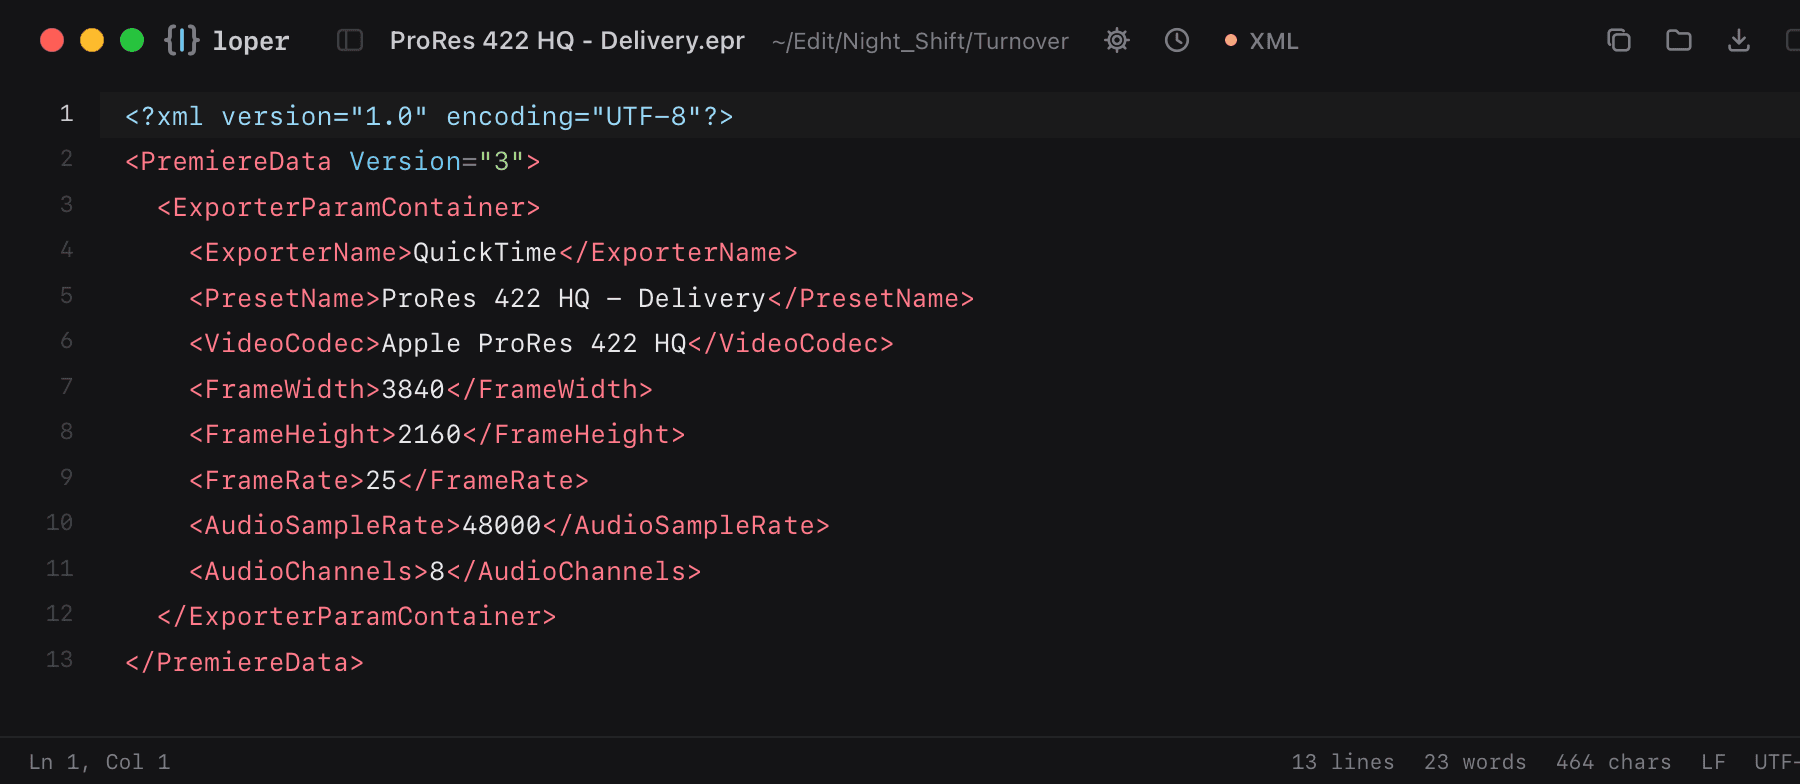Click the opening ExporterParamContainer tag
This screenshot has width=1800, height=784.
pos(349,207)
